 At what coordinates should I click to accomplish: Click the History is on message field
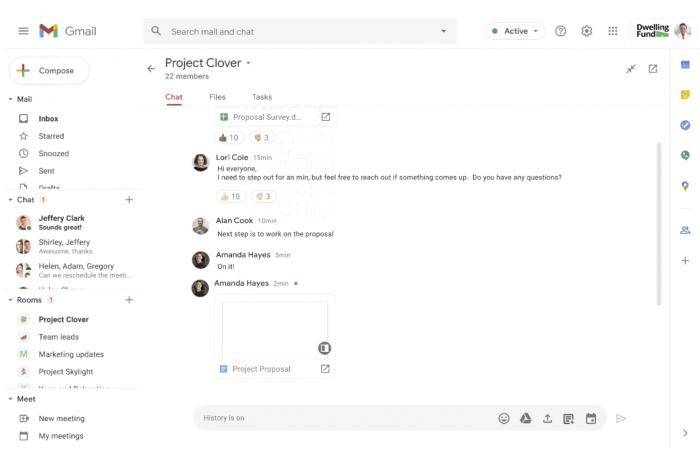click(x=346, y=418)
